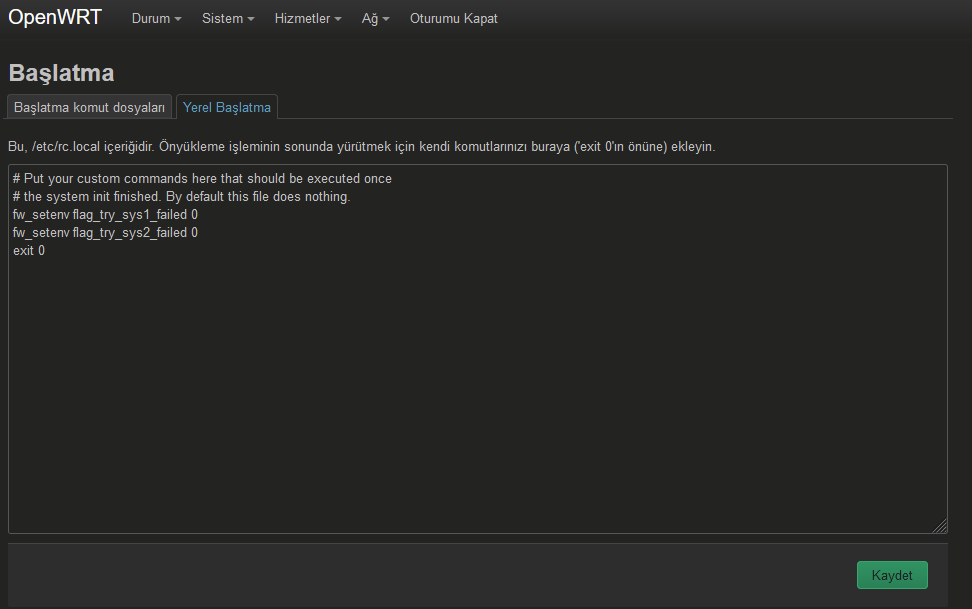Click the Başlatma page heading
This screenshot has width=972, height=609.
coord(61,73)
